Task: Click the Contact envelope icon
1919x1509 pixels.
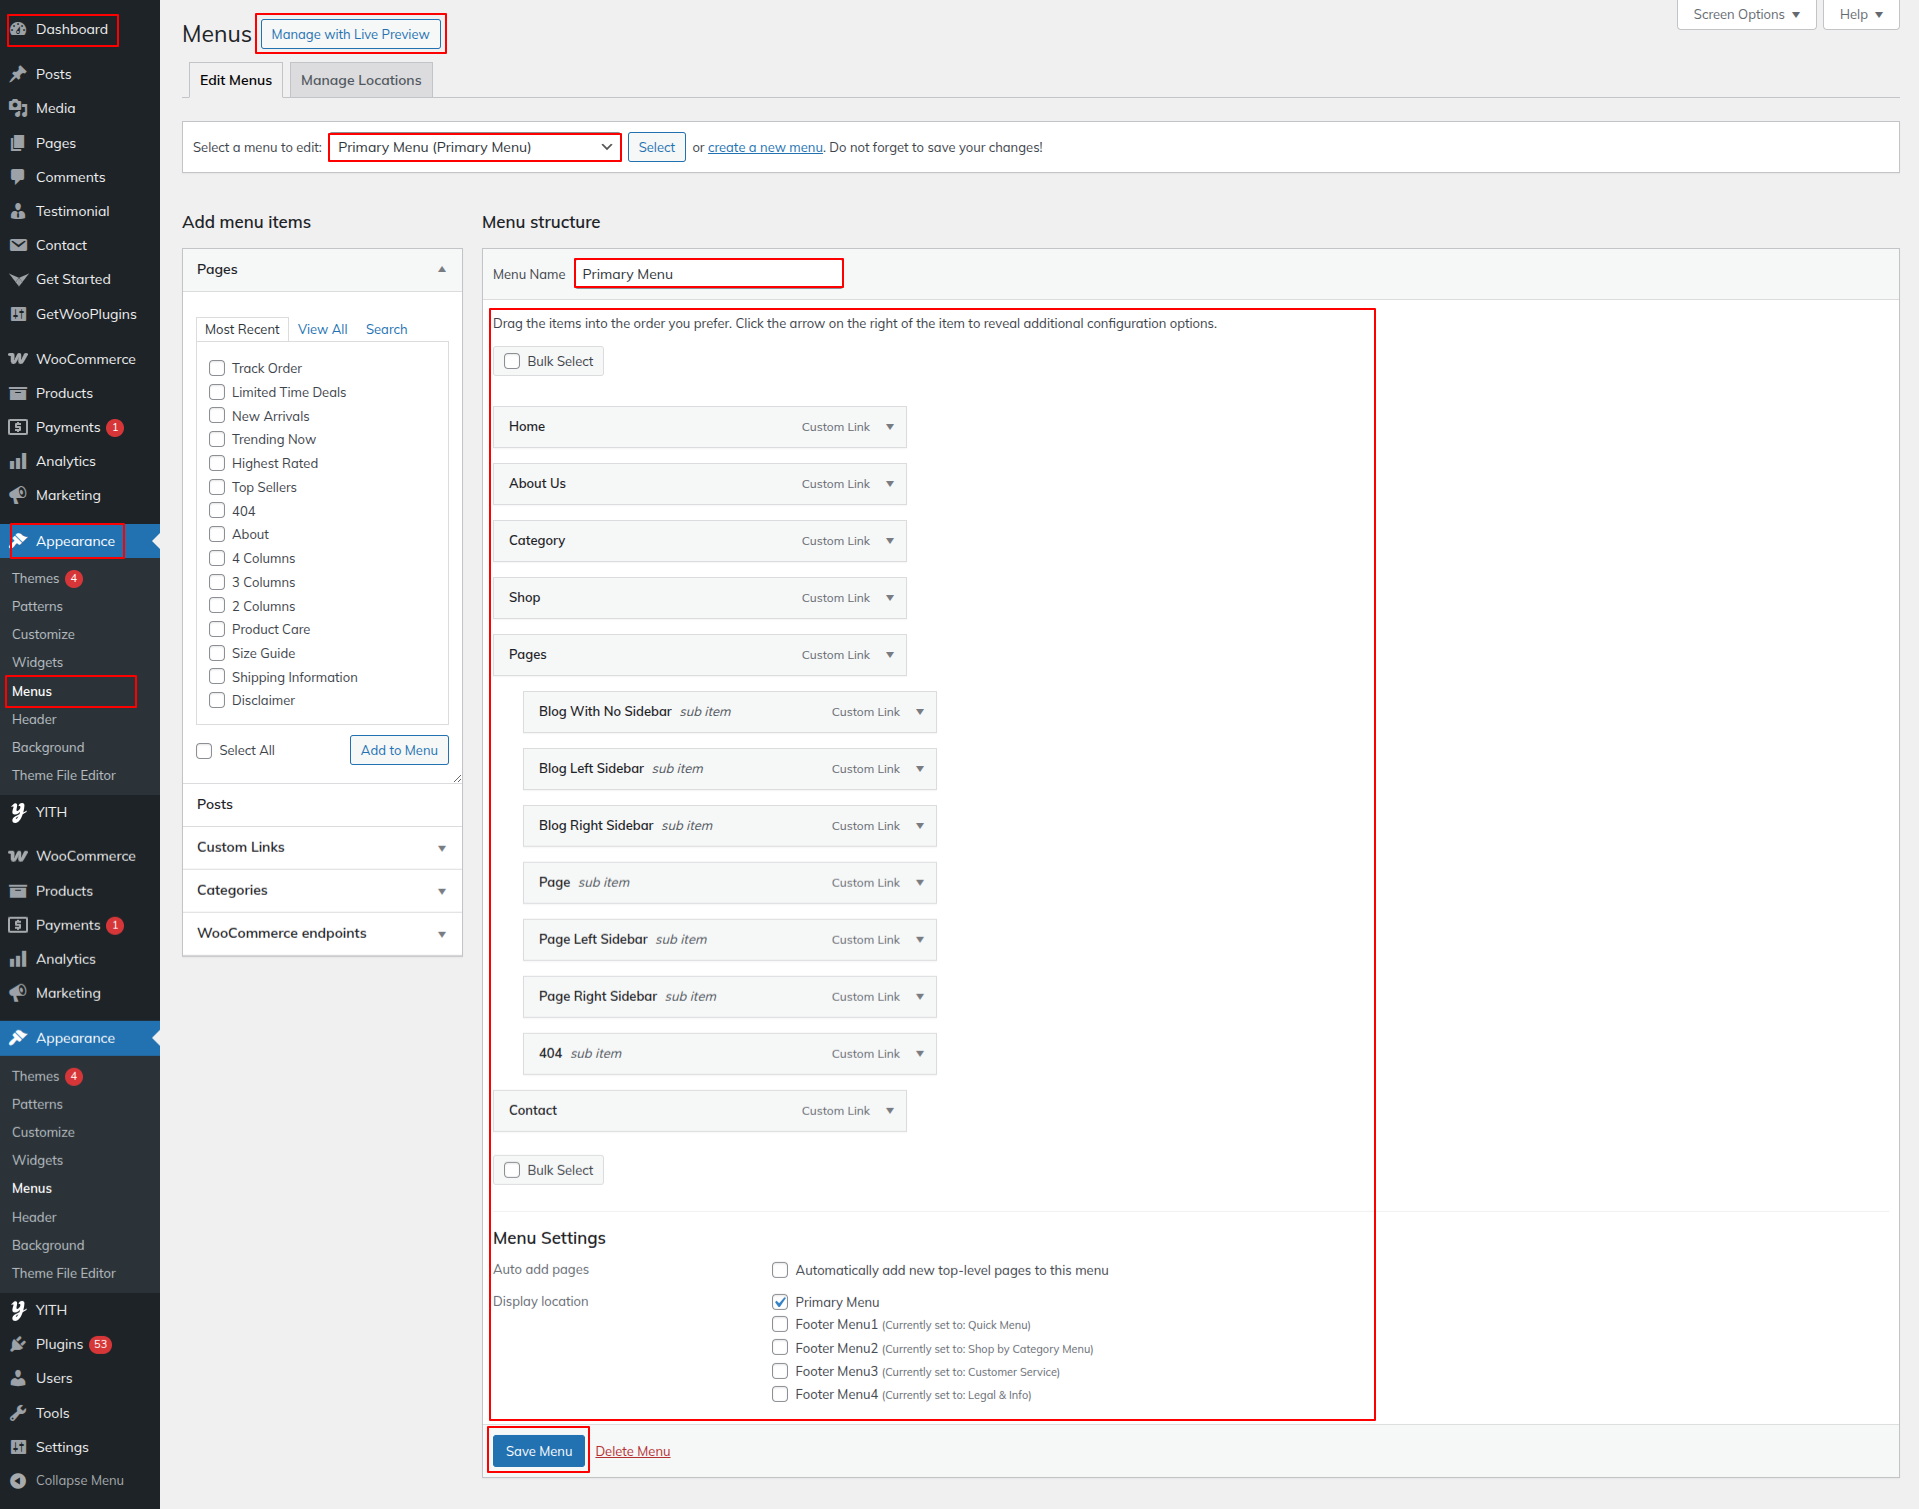Action: pos(18,245)
